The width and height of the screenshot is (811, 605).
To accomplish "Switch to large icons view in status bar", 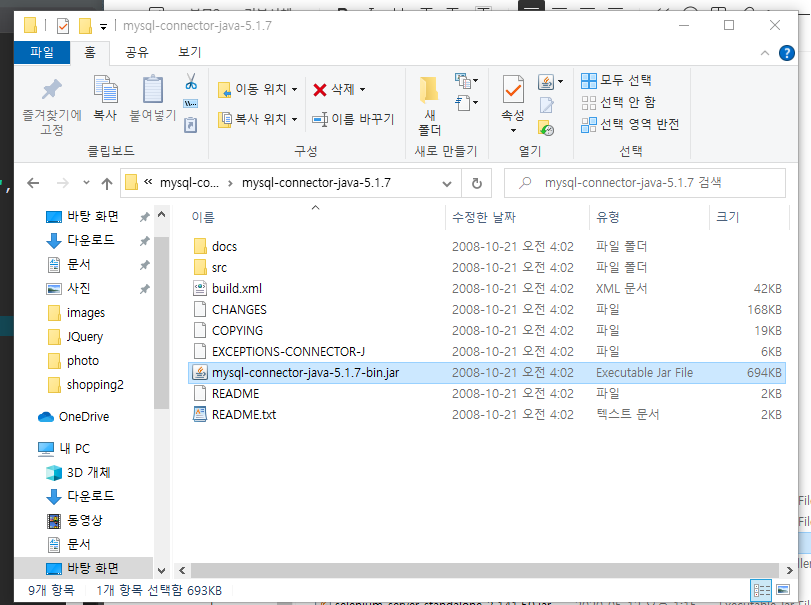I will tap(783, 590).
